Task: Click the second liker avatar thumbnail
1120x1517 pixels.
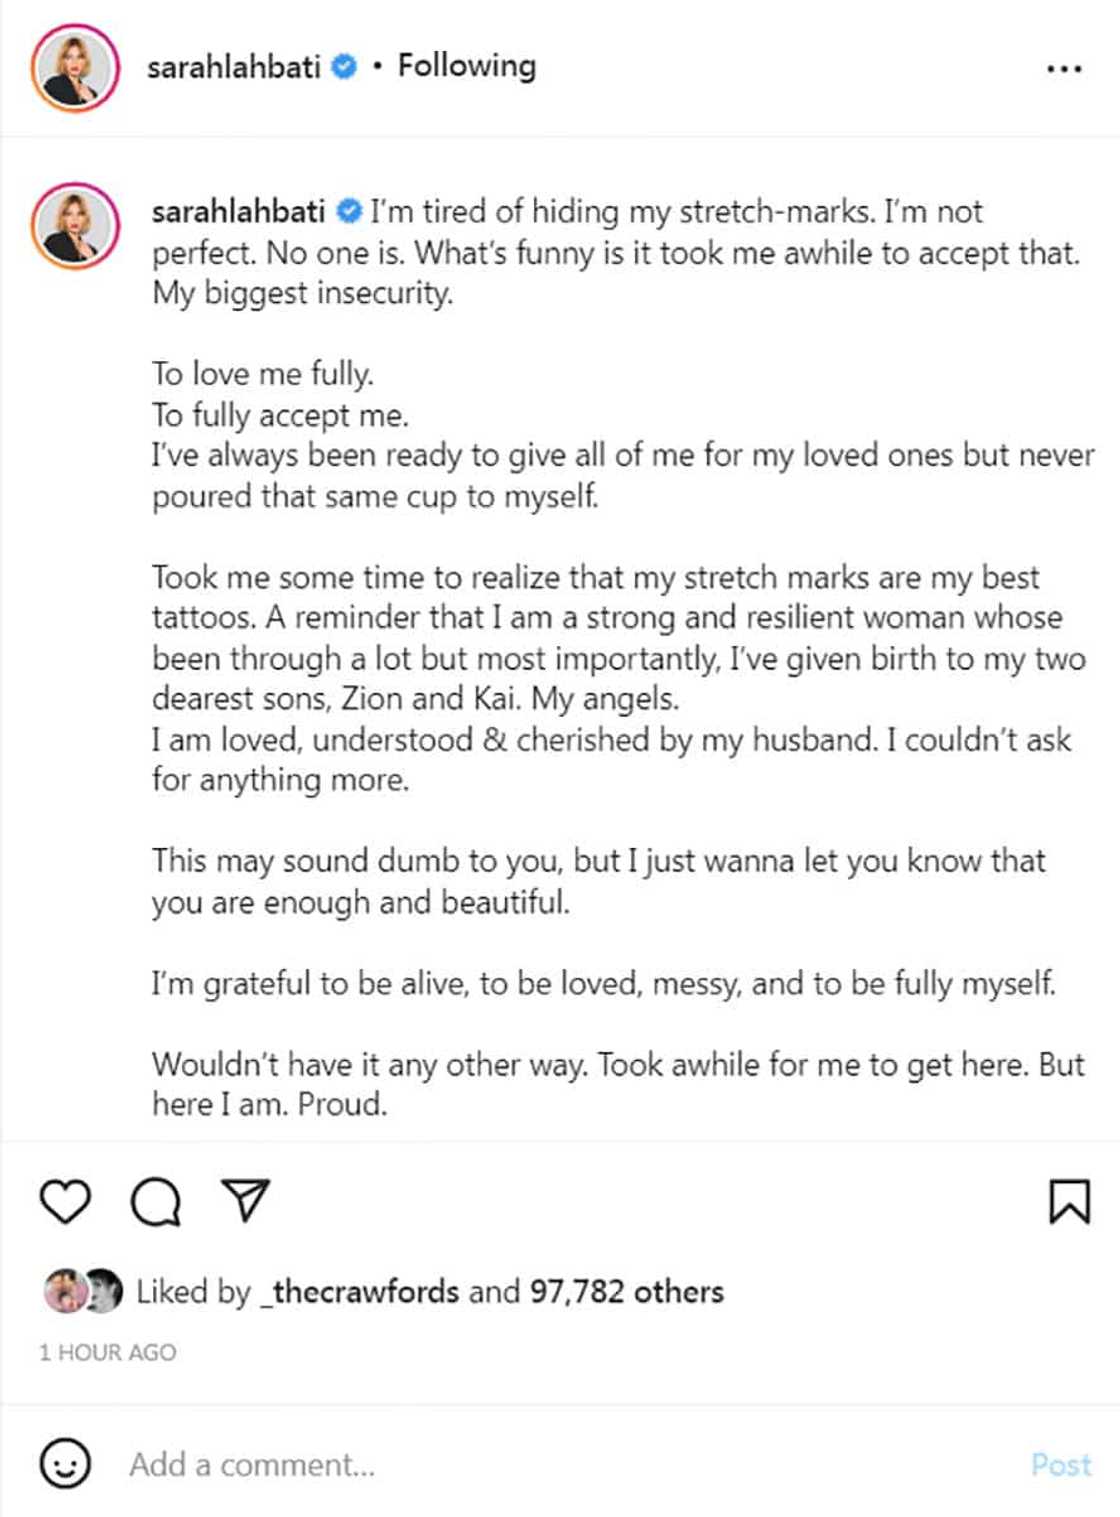Action: tap(102, 1291)
